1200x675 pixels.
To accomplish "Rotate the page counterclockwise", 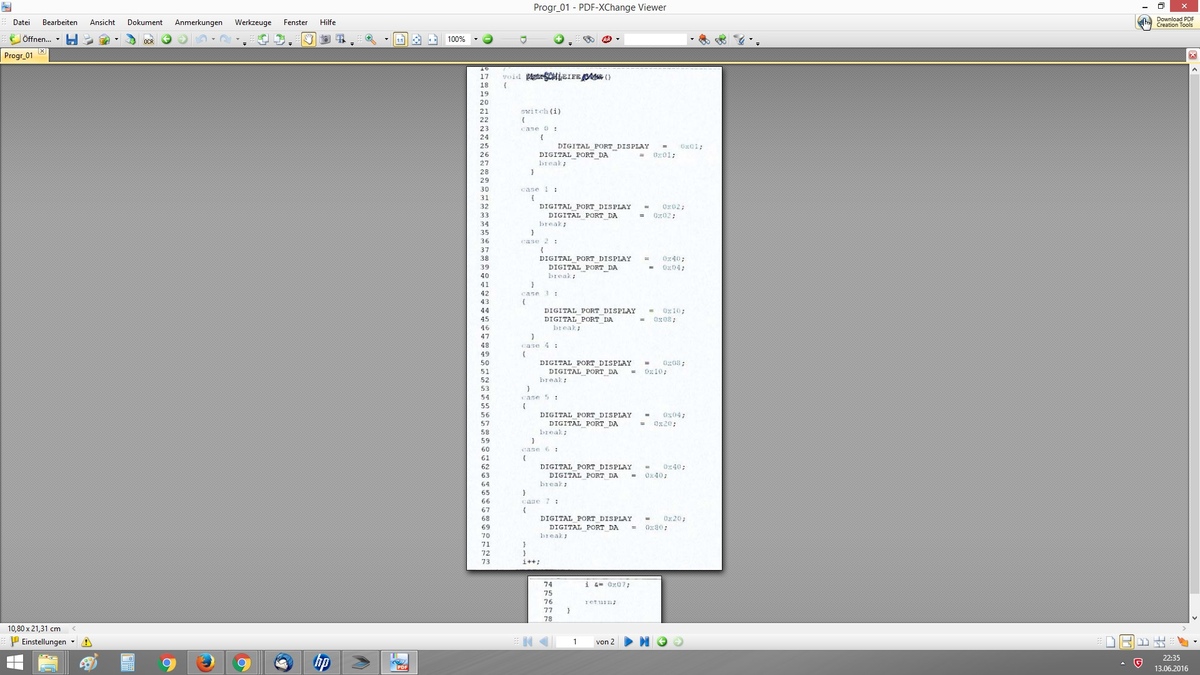I will pos(263,39).
